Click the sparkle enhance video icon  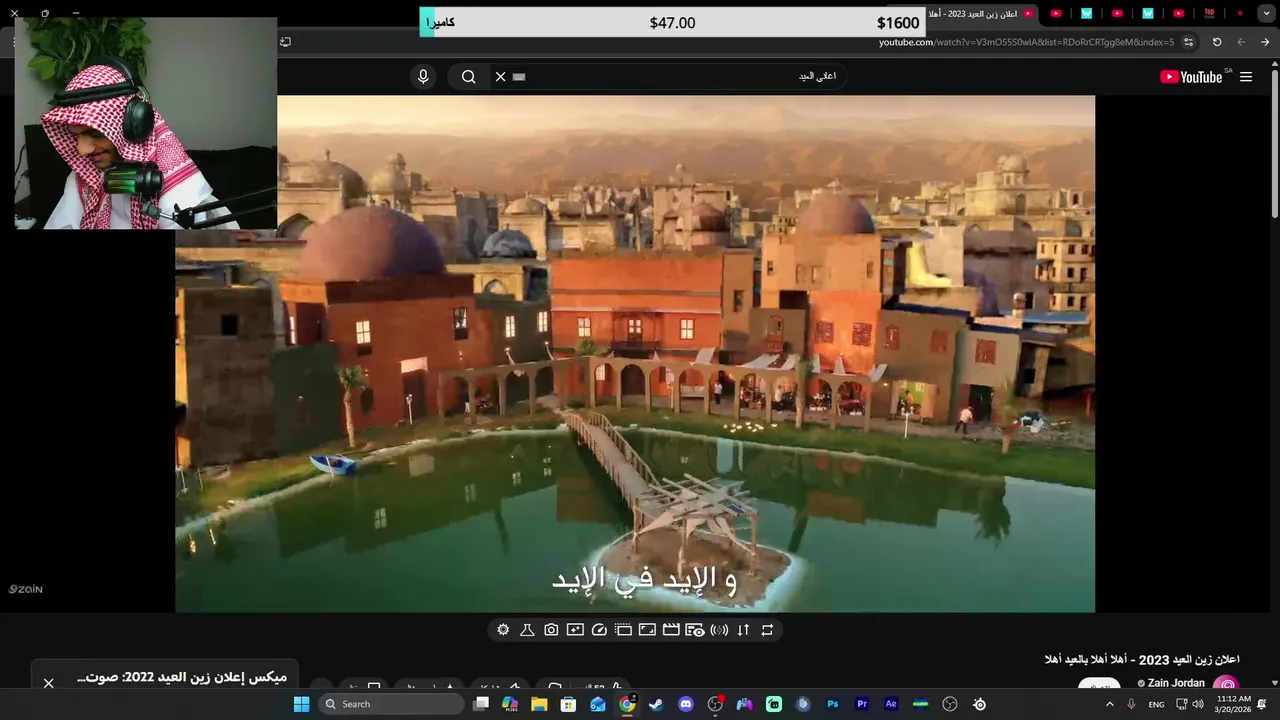(x=575, y=630)
